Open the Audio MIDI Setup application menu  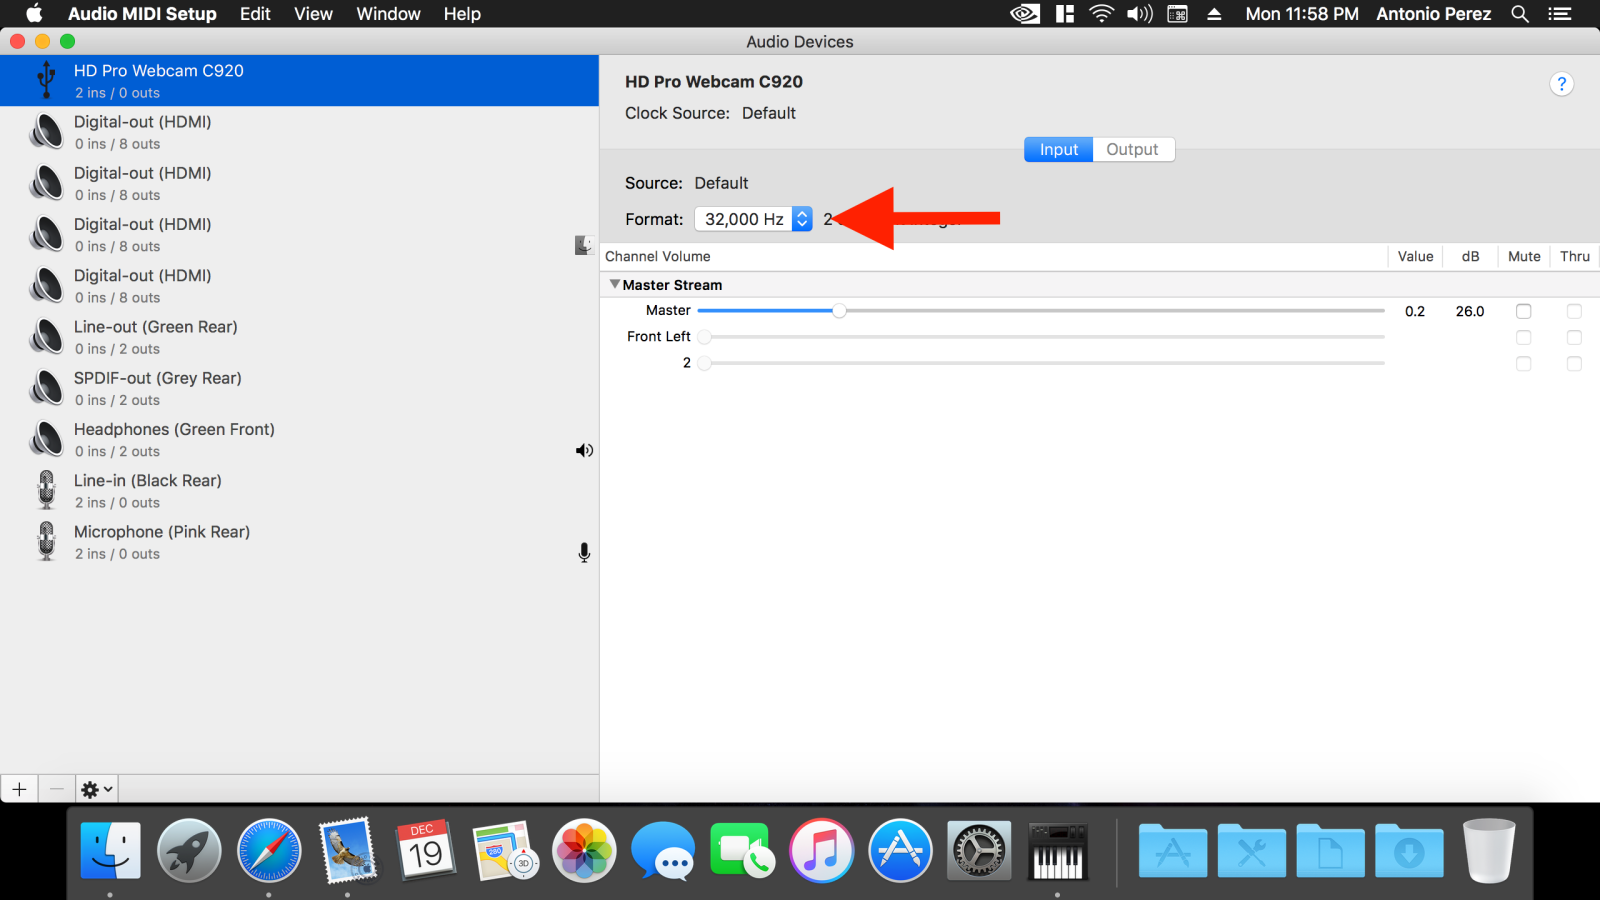(142, 14)
